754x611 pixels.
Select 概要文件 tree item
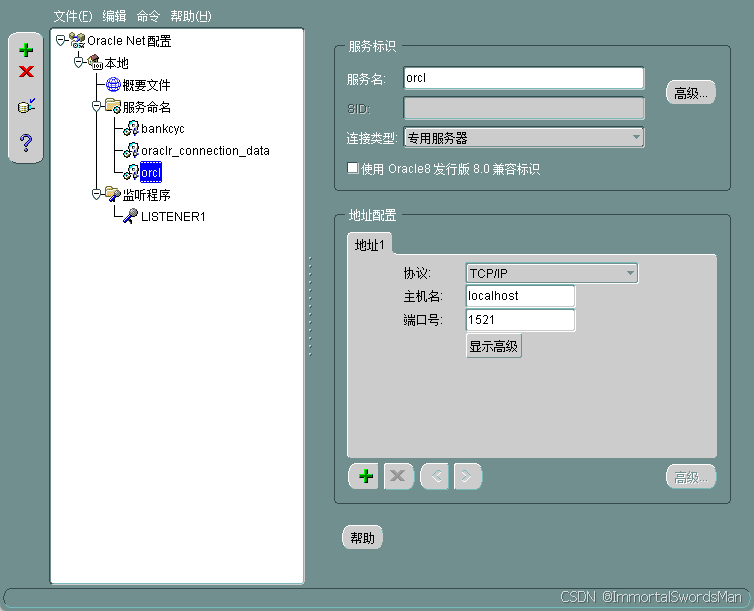(x=147, y=85)
